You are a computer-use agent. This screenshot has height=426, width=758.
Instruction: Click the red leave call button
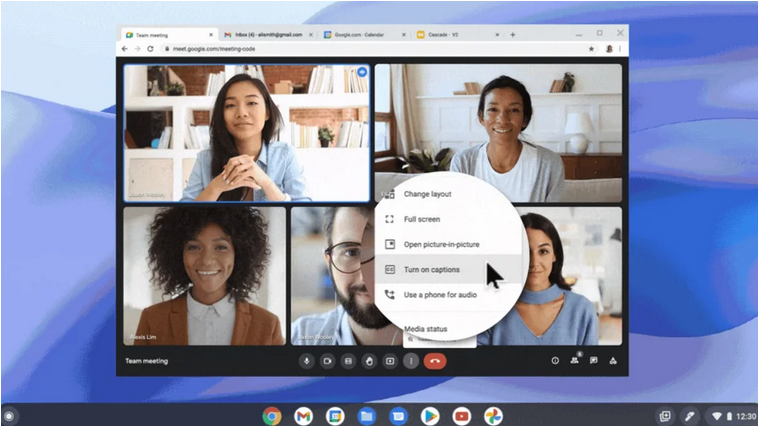435,361
